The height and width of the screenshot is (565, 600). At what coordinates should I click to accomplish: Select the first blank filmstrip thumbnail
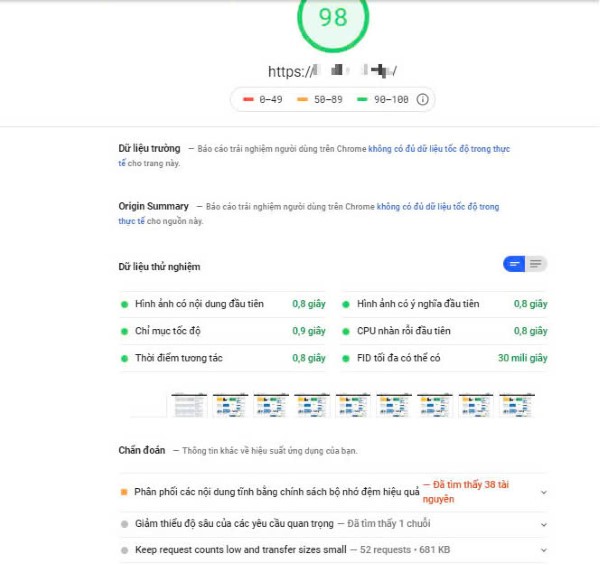pyautogui.click(x=148, y=405)
